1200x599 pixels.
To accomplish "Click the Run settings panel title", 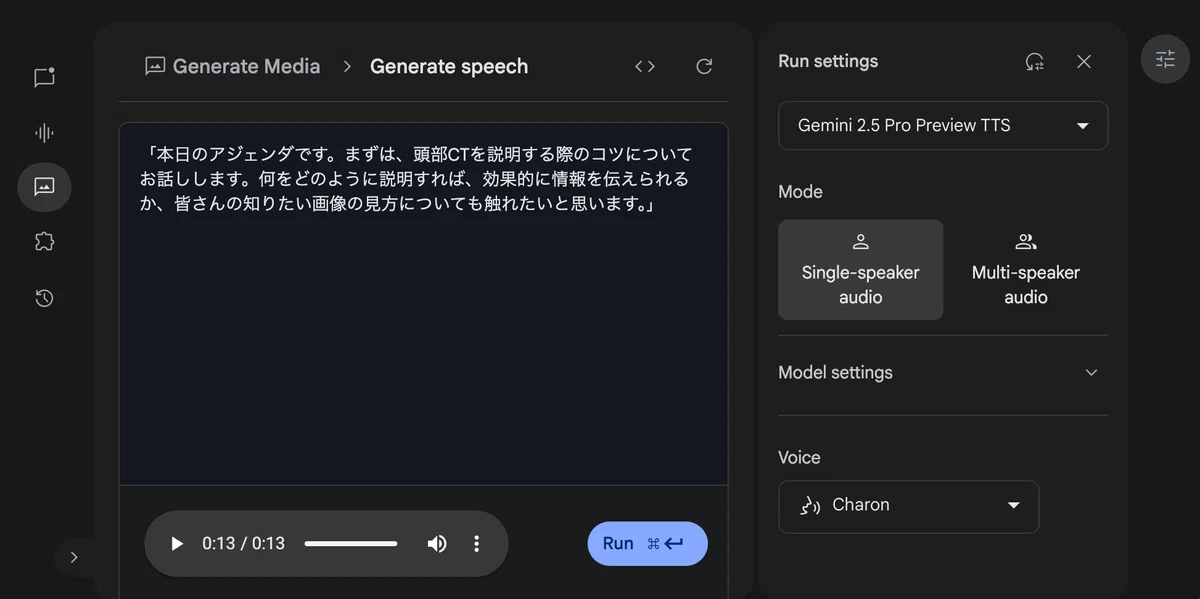I will coord(828,62).
